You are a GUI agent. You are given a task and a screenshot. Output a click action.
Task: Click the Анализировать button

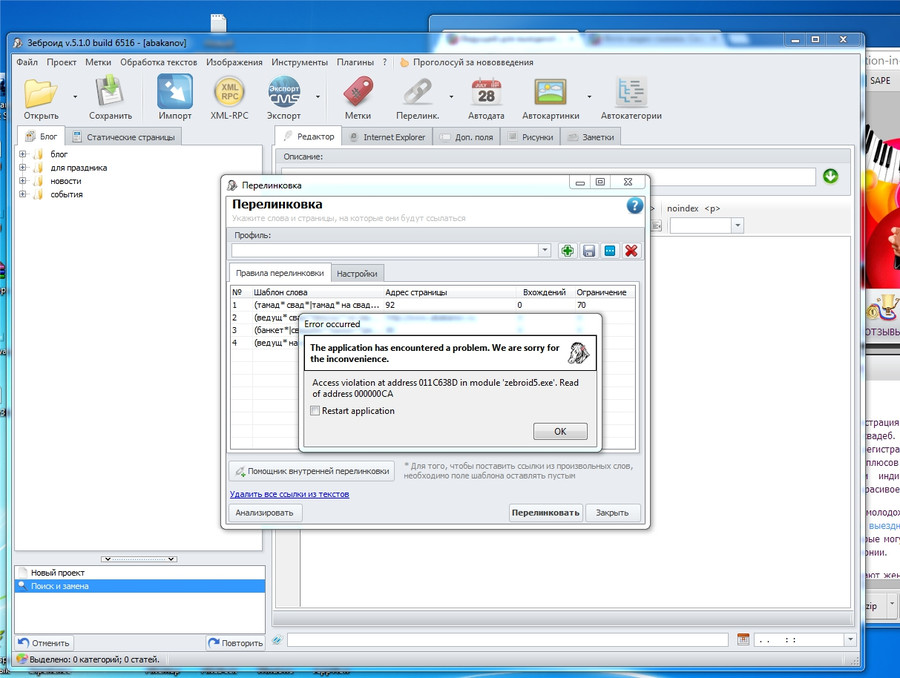[x=265, y=513]
